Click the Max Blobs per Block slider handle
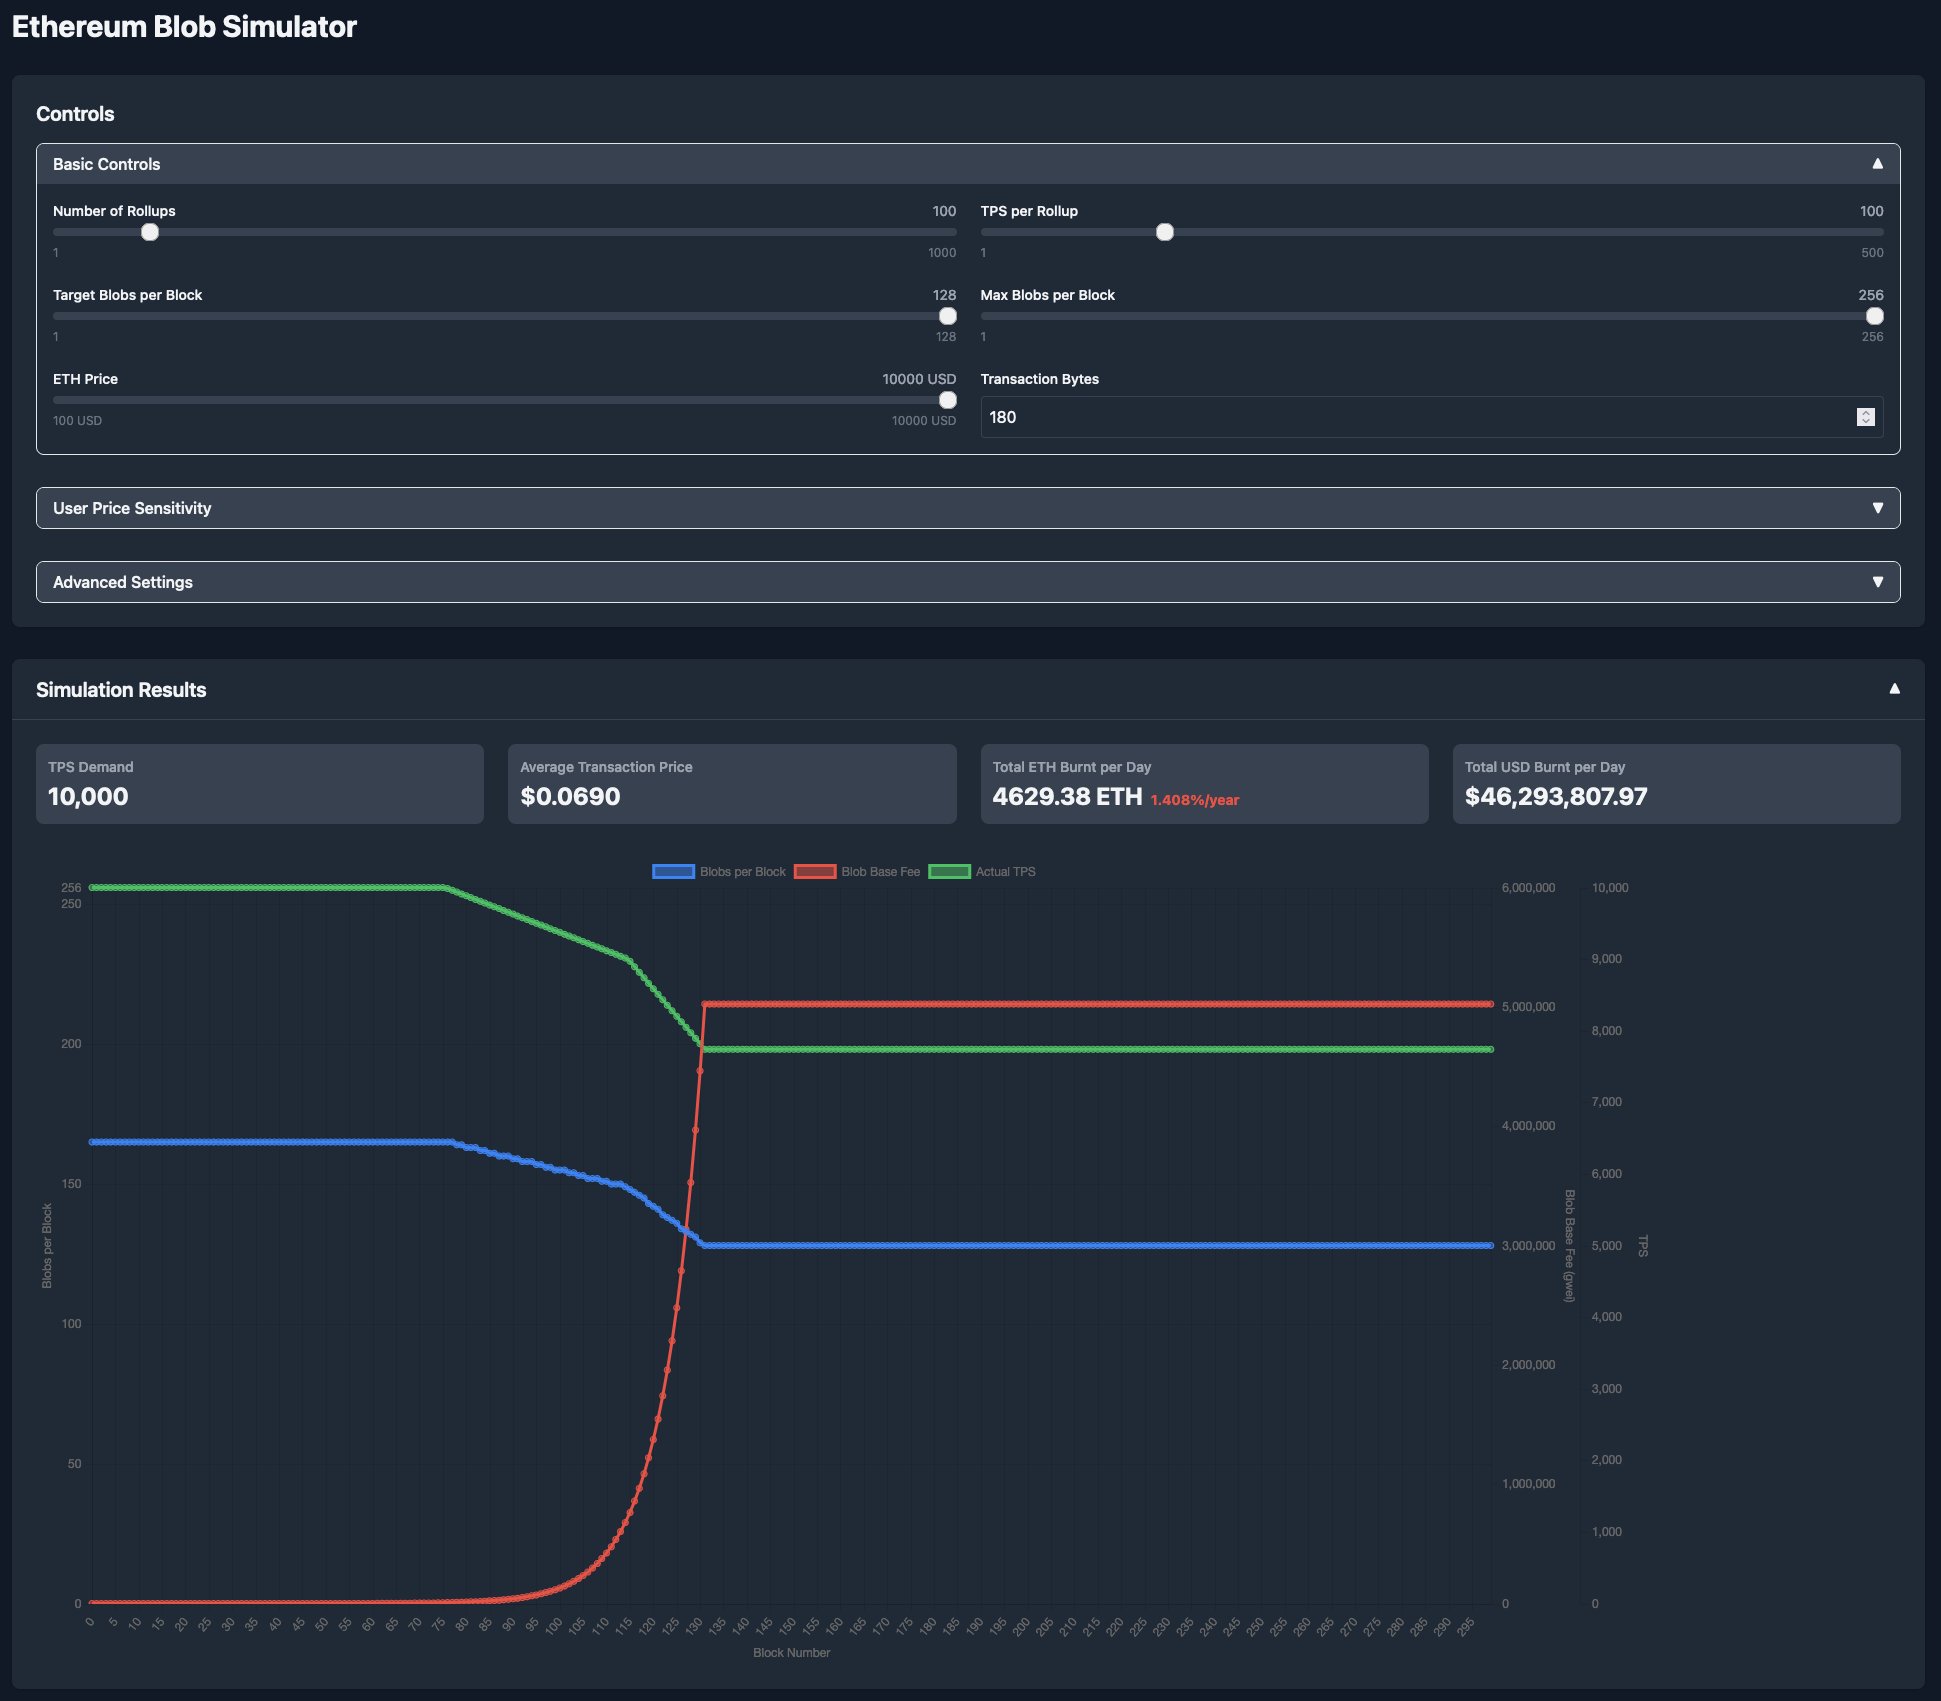Screen dimensions: 1941x1701 [1875, 316]
